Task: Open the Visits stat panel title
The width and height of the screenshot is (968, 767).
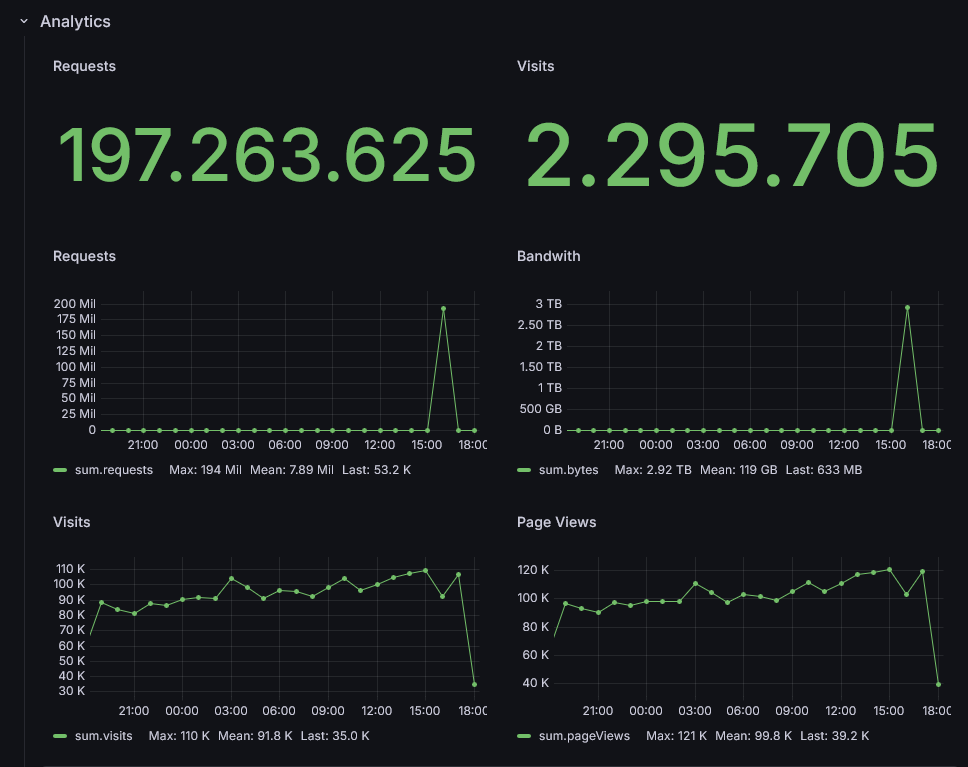Action: (536, 66)
